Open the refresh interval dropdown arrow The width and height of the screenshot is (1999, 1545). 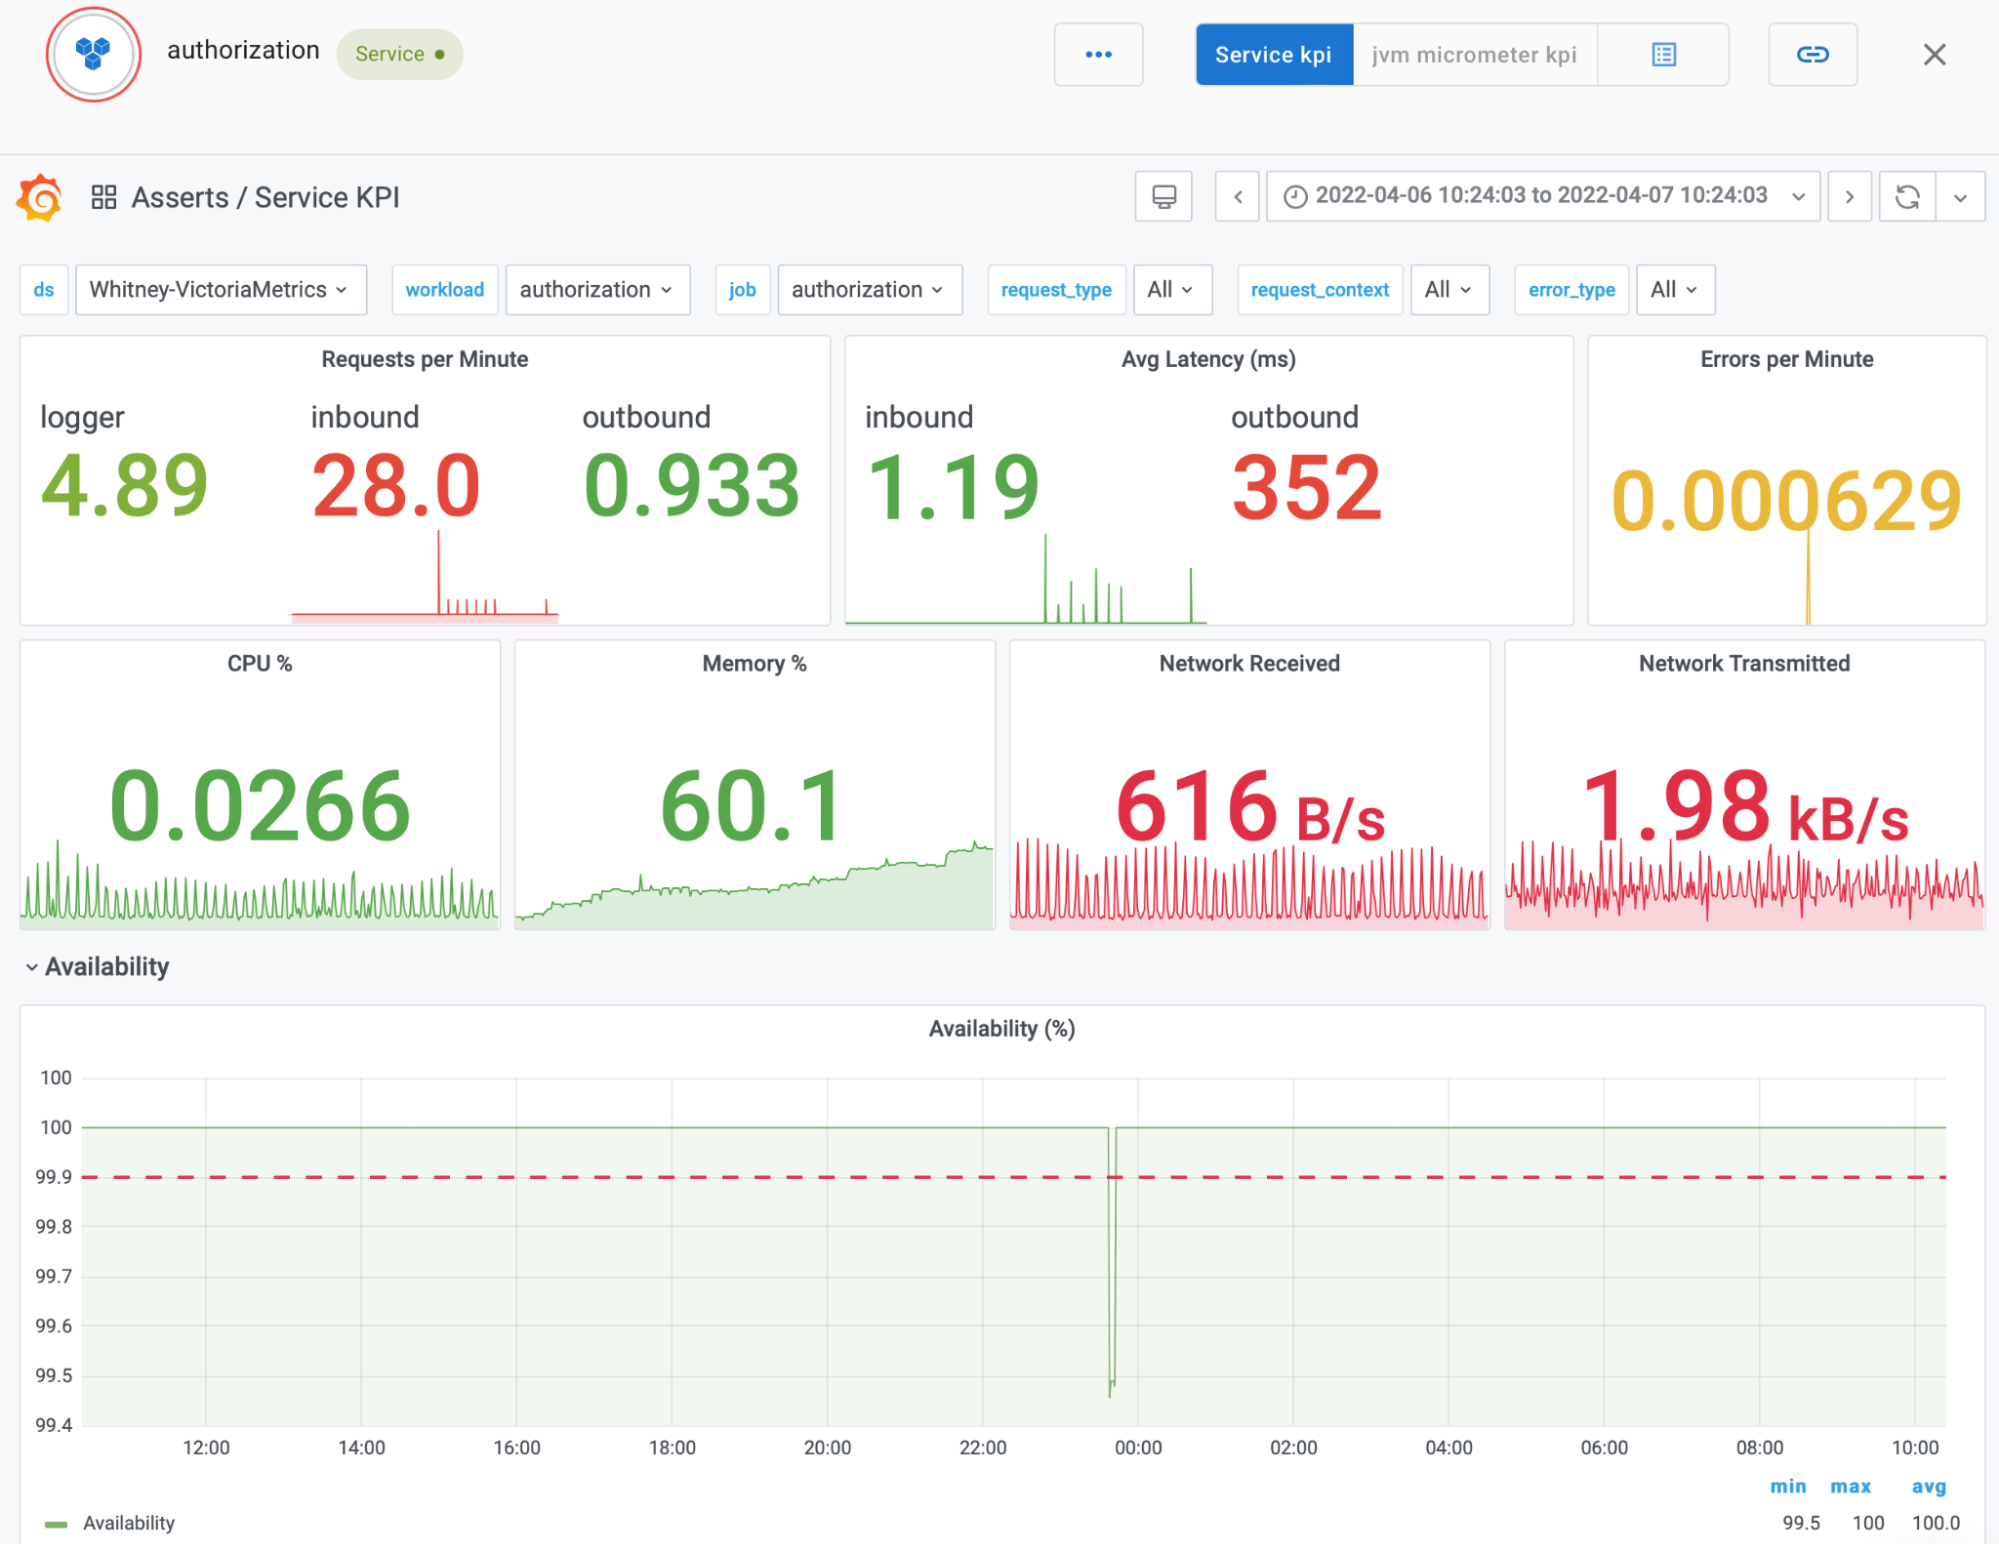(x=1960, y=197)
